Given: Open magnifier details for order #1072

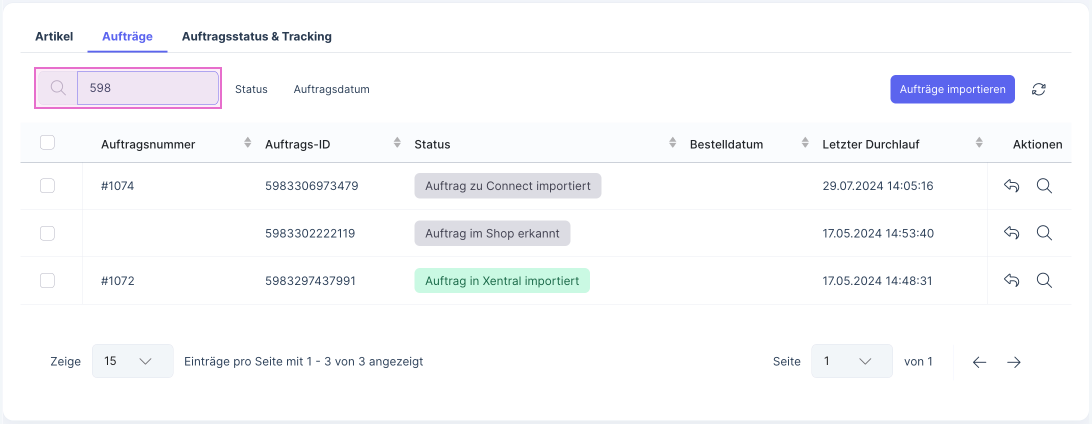Looking at the screenshot, I should (1044, 281).
